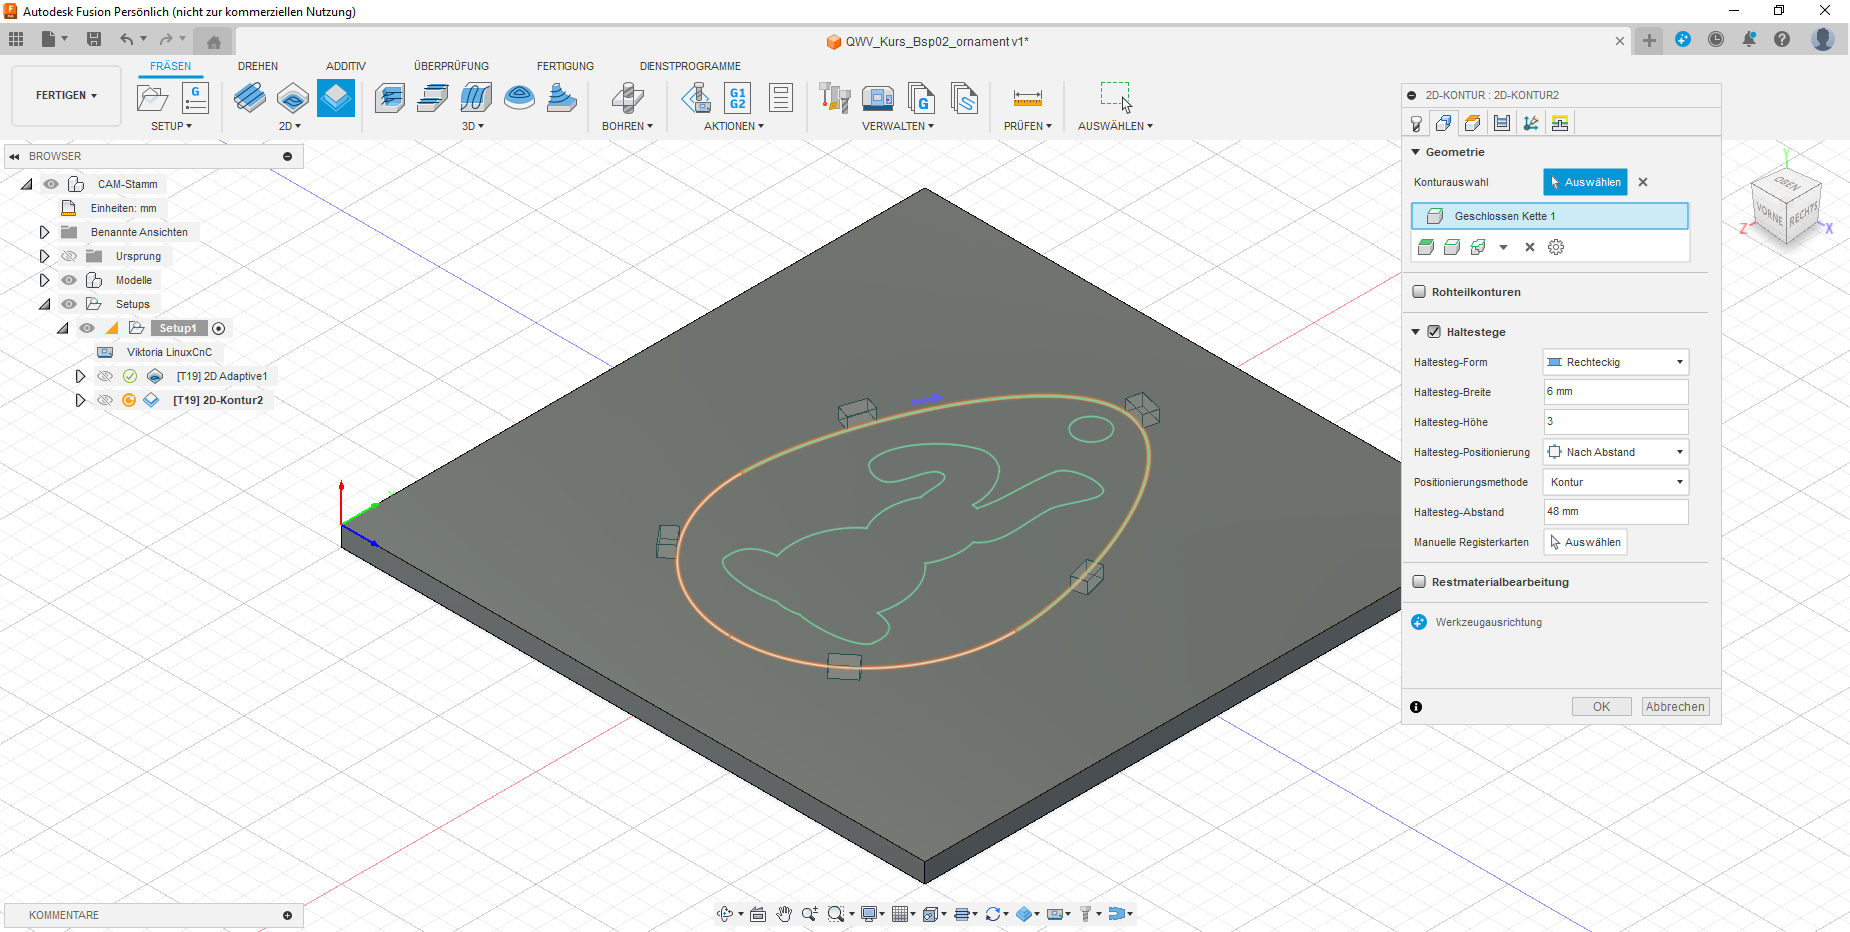Image resolution: width=1850 pixels, height=932 pixels.
Task: Click the drill icon above BOHREN
Action: click(x=627, y=98)
